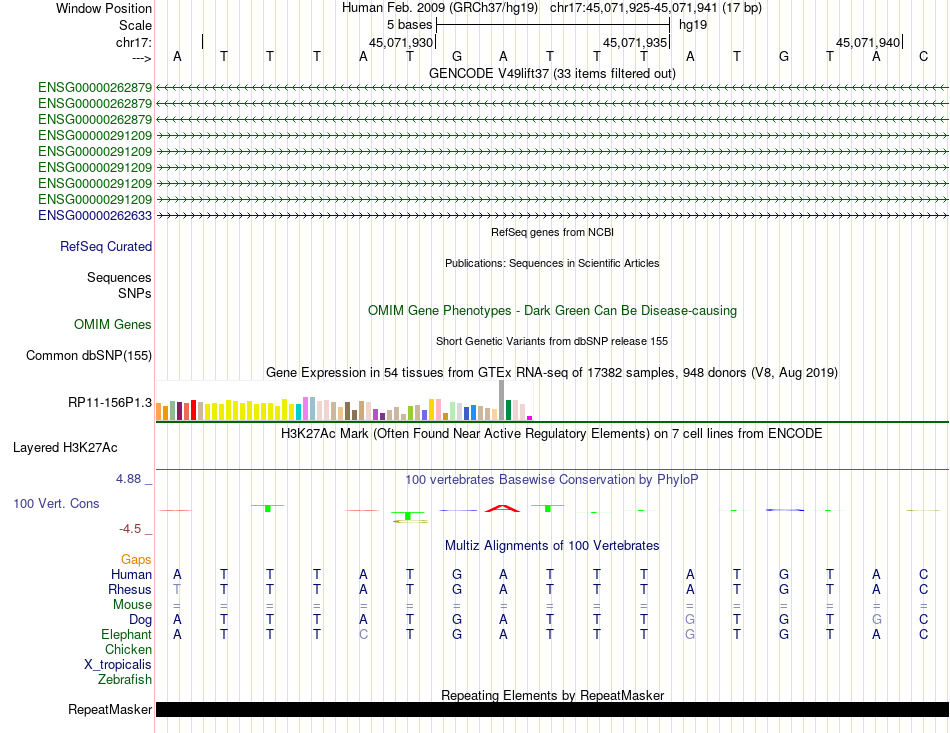This screenshot has width=950, height=733.
Task: Open the Repeating Elements by RepeatMasker title
Action: point(552,695)
